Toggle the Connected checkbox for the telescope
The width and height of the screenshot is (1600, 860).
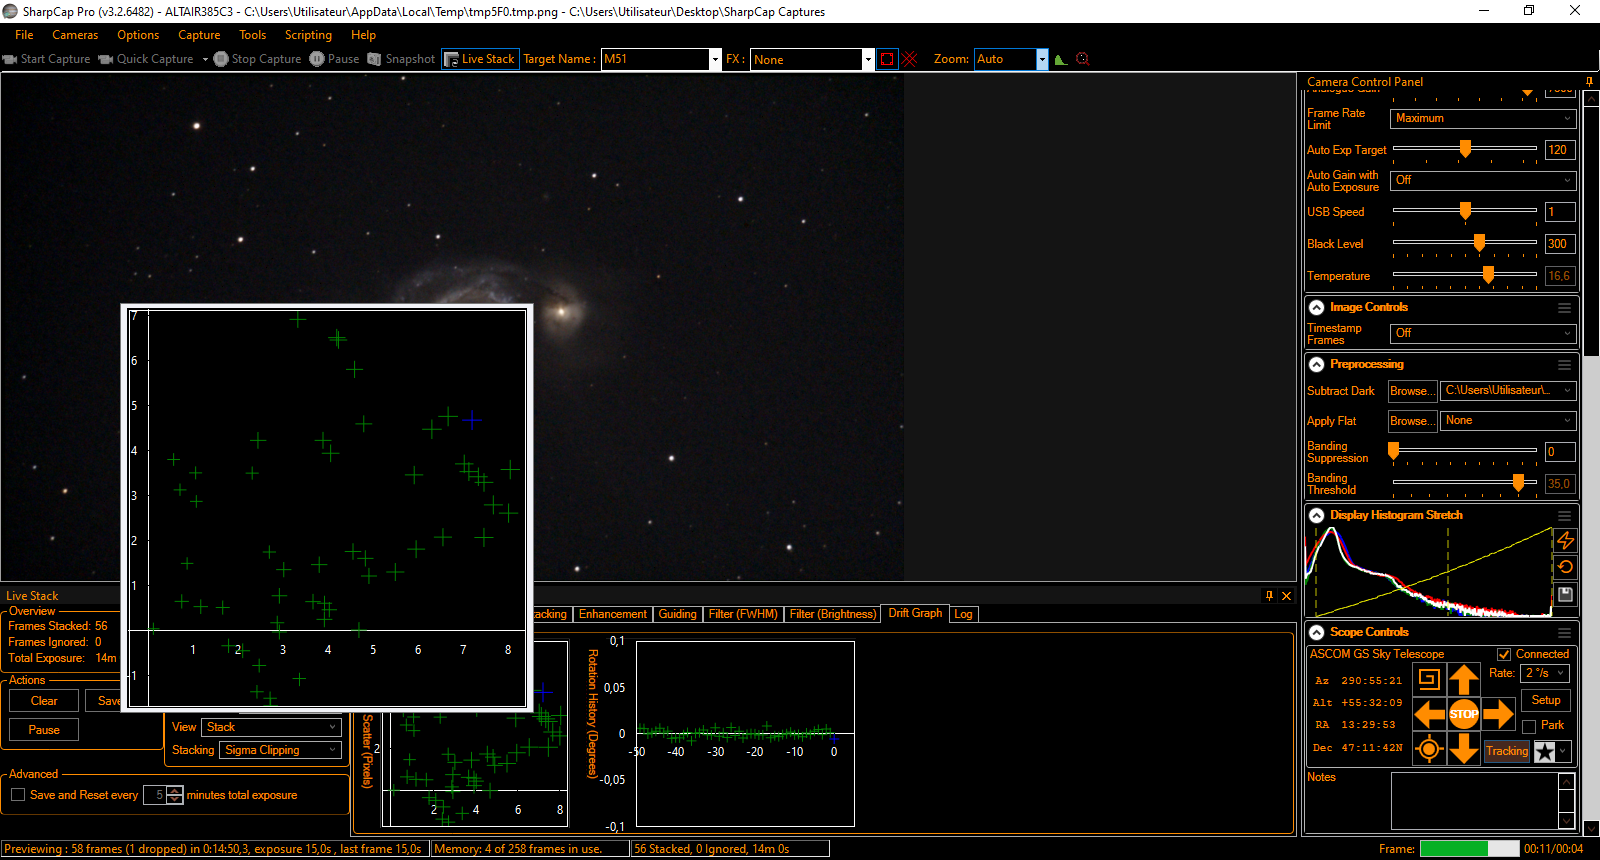coord(1504,655)
